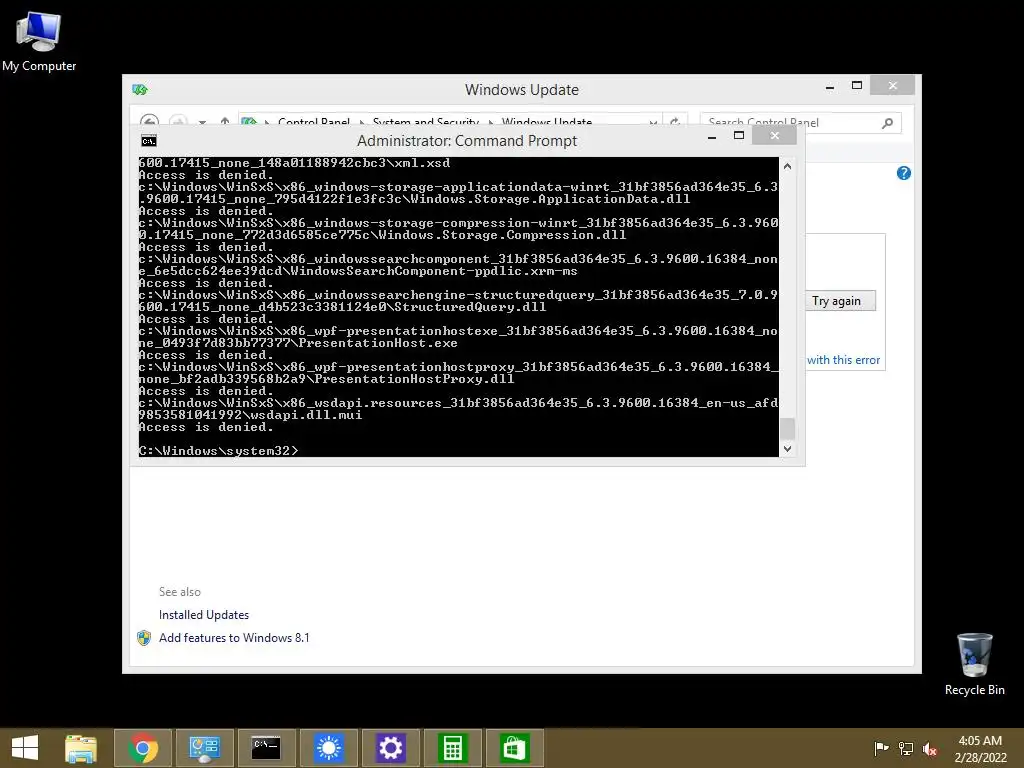Open the Windows Start button
This screenshot has height=768, width=1024.
click(x=25, y=748)
